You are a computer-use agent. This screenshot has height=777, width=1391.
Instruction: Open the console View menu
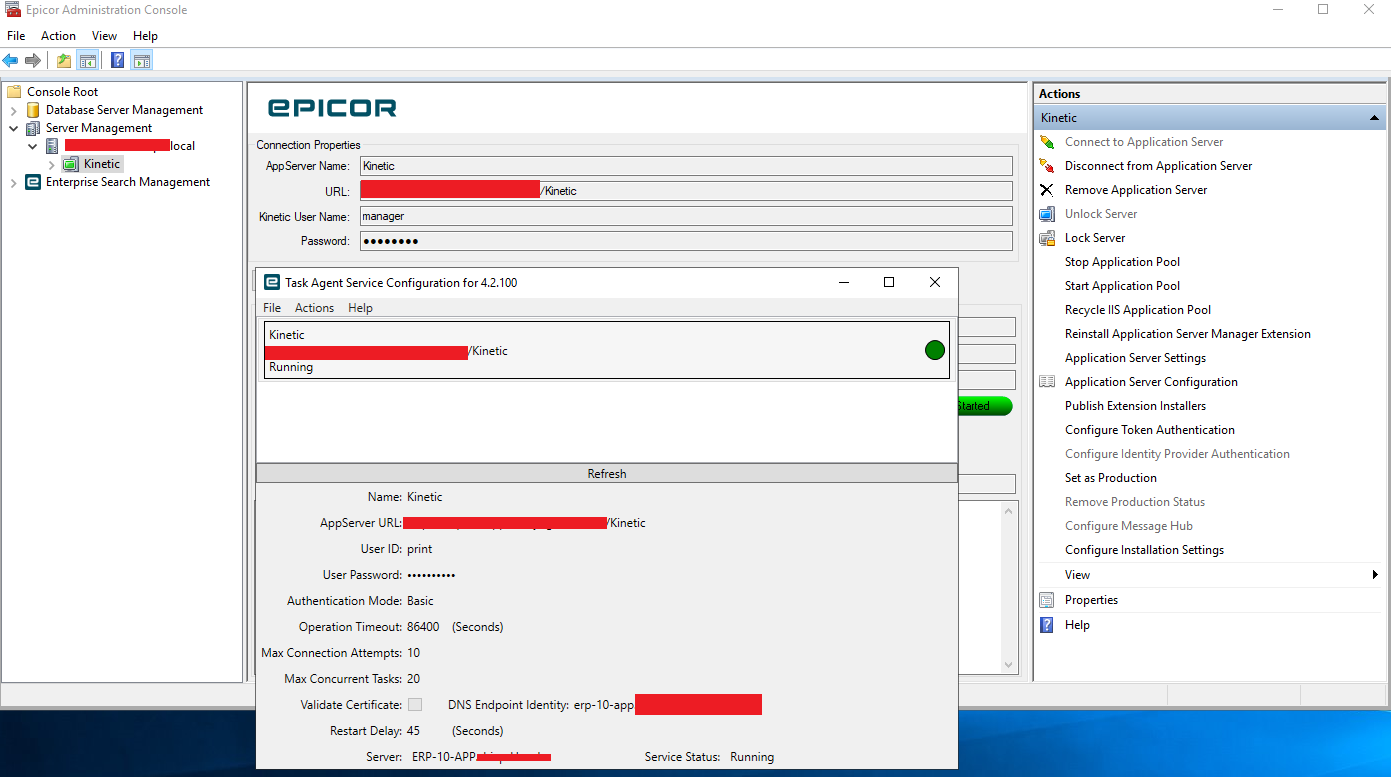pyautogui.click(x=105, y=36)
